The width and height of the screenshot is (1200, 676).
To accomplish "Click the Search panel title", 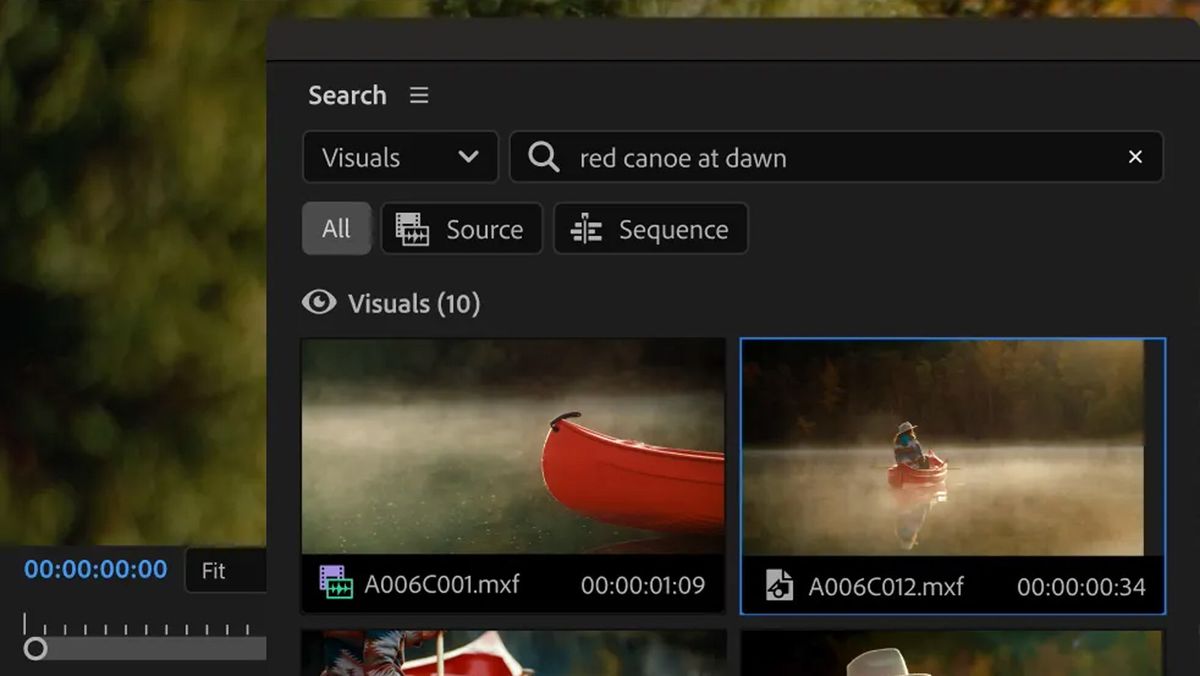I will click(347, 95).
